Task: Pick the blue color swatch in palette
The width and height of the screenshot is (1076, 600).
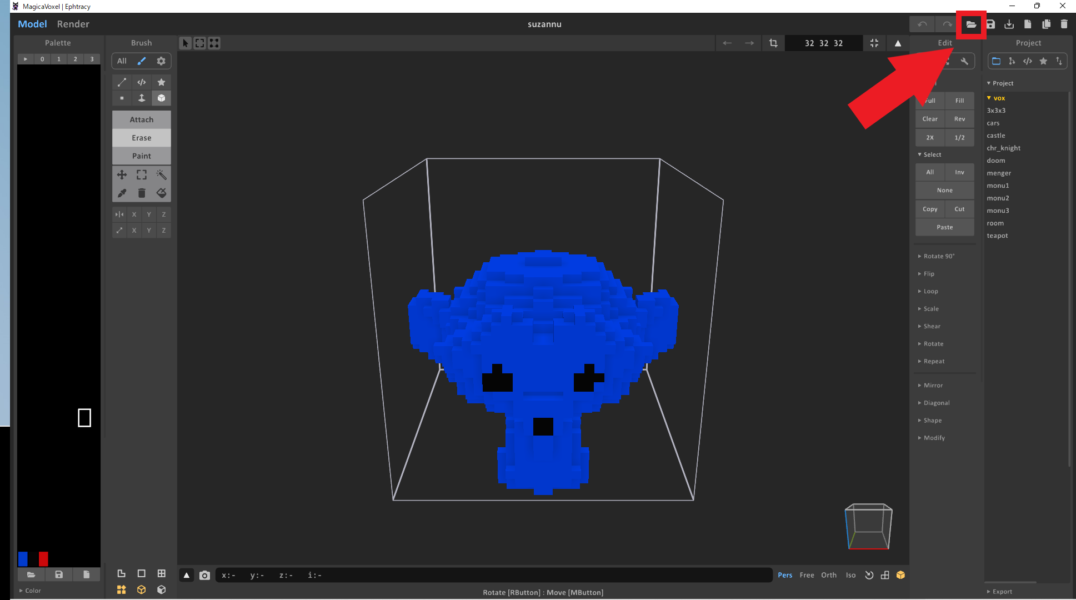Action: (x=23, y=558)
